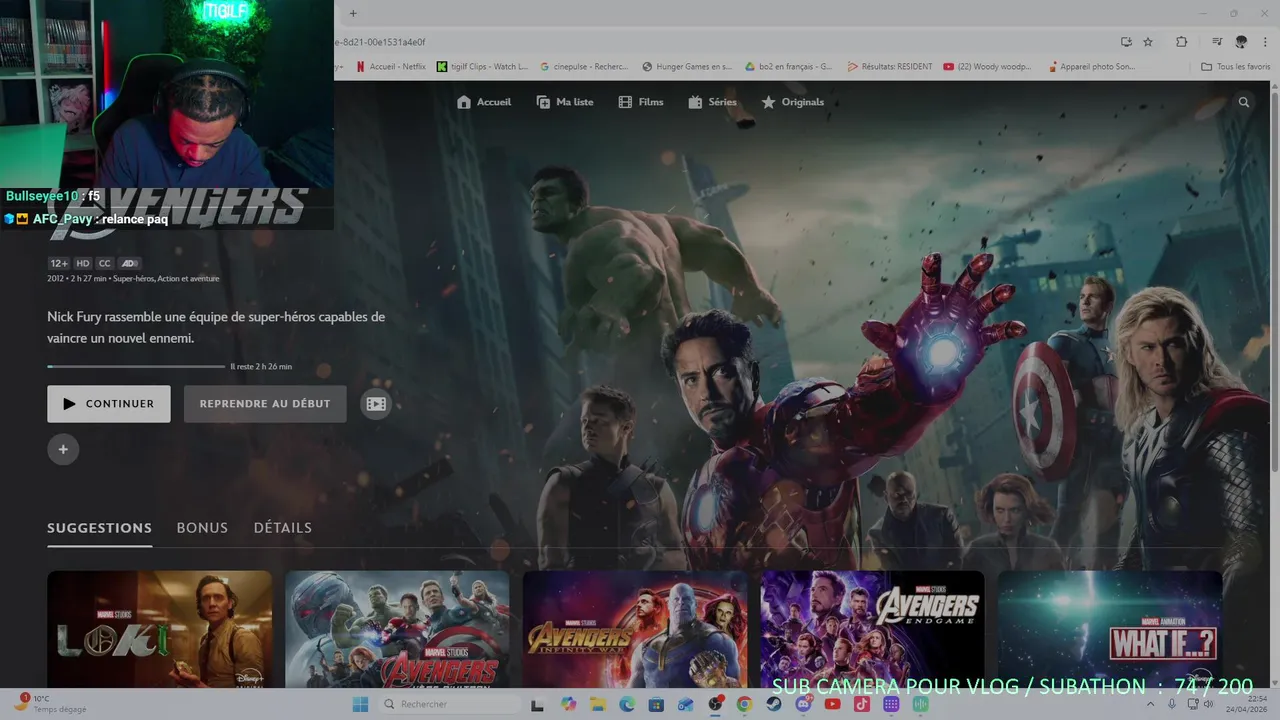Open Steam from the taskbar
Viewport: 1280px width, 720px height.
774,704
